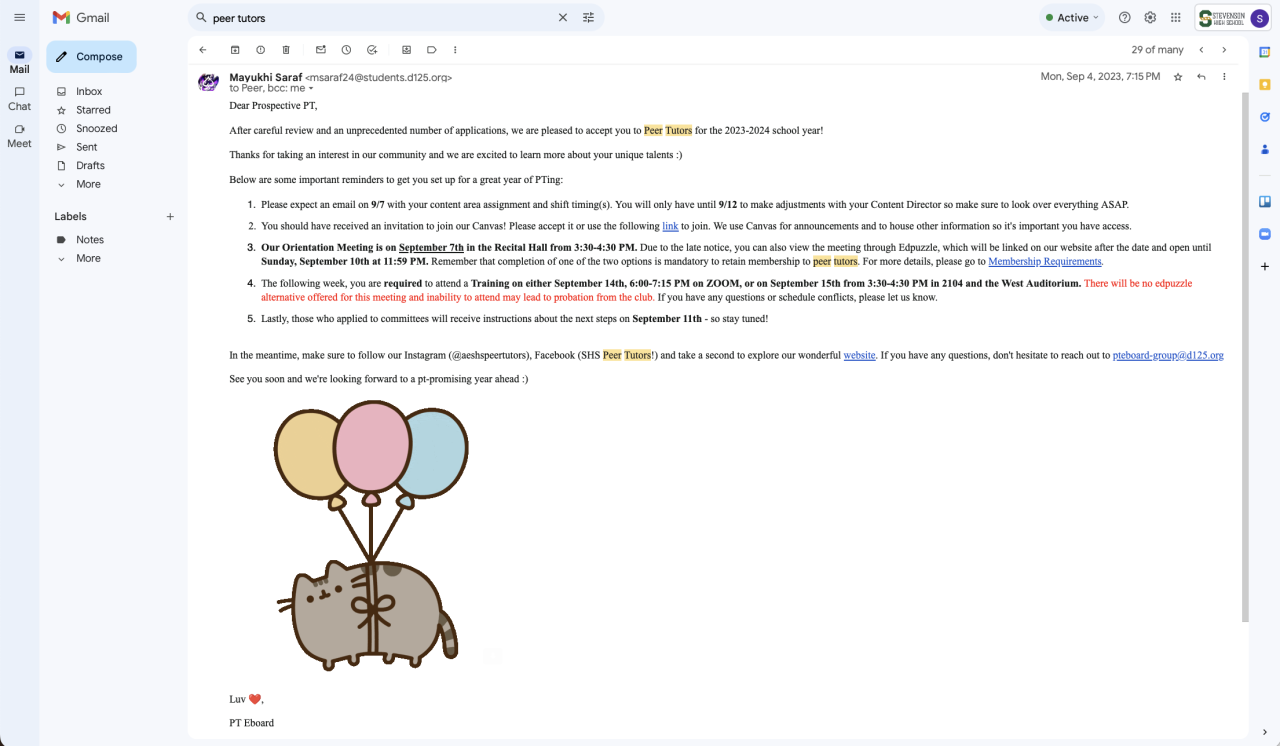Switch to the Meet tab
Viewport: 1280px width, 746px height.
pyautogui.click(x=19, y=135)
